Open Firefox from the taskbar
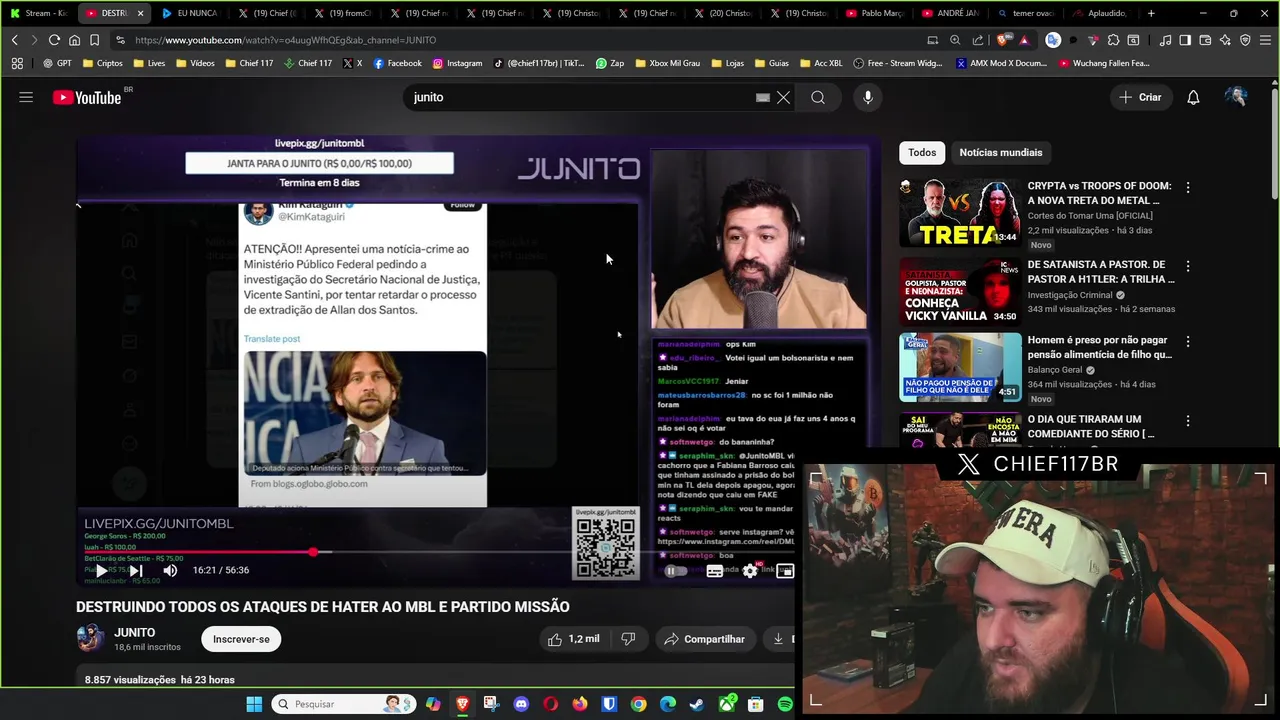Viewport: 1280px width, 720px height. coord(580,704)
